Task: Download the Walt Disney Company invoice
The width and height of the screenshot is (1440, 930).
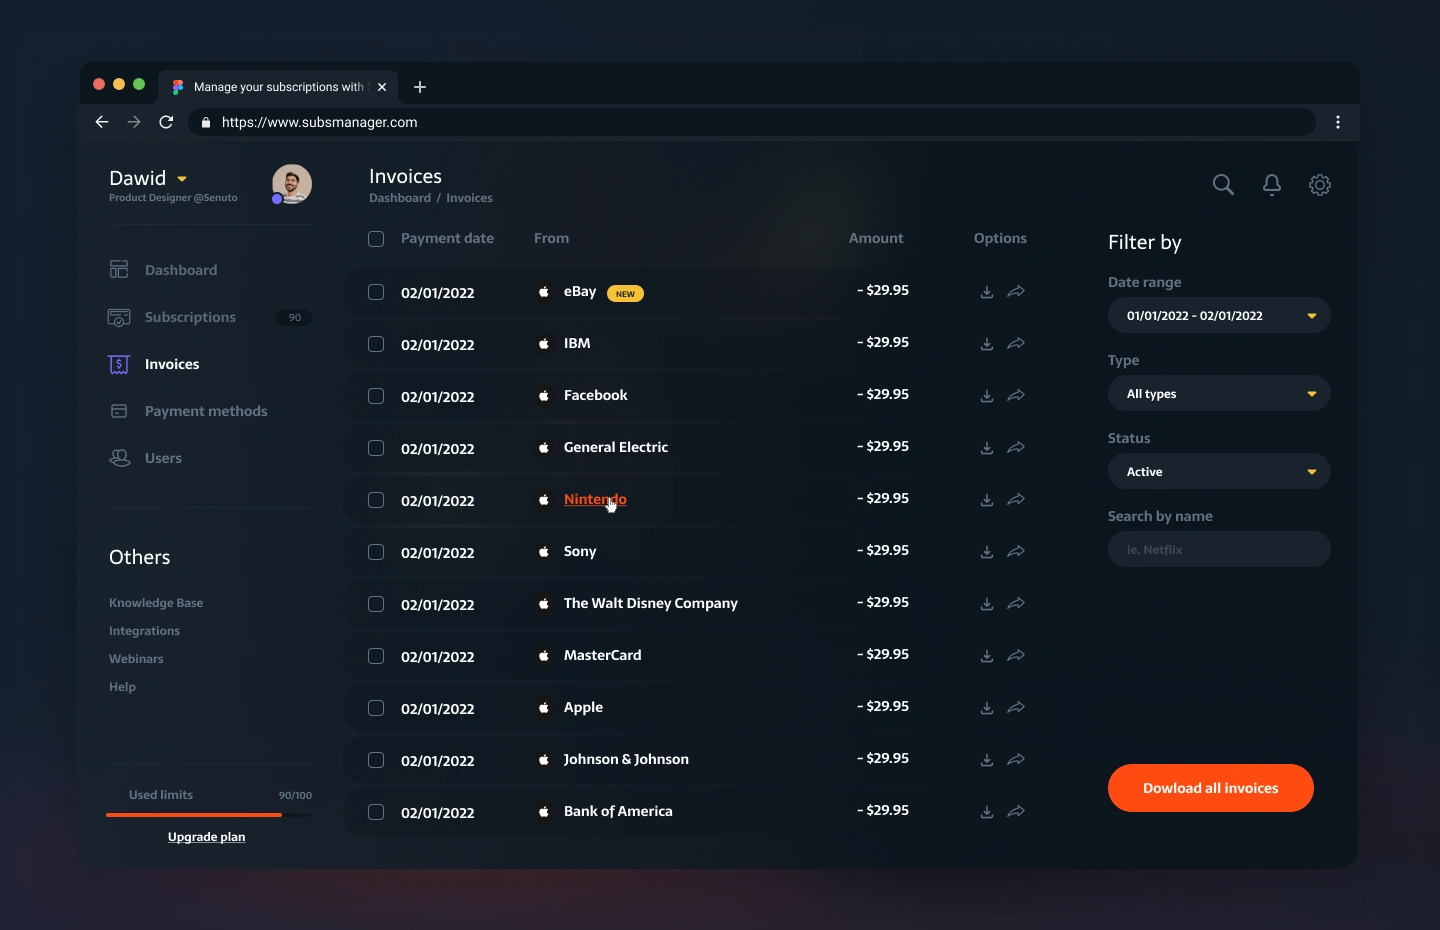Action: [x=986, y=604]
